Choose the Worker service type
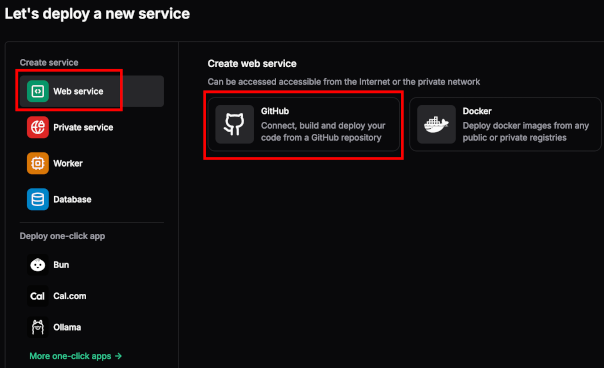 [92, 163]
